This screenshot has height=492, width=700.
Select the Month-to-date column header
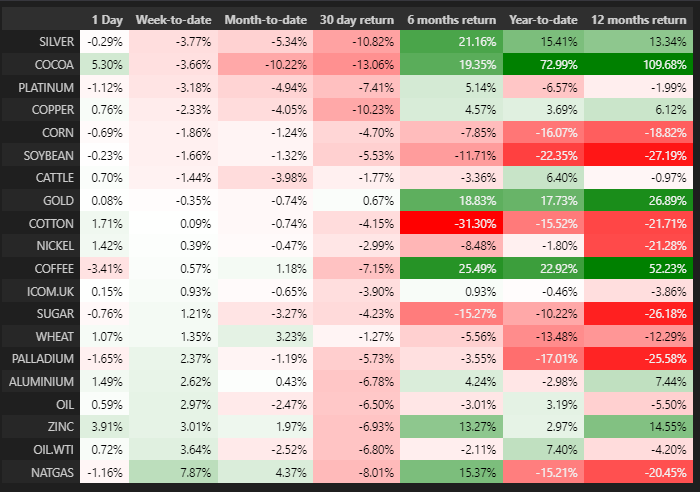(266, 19)
